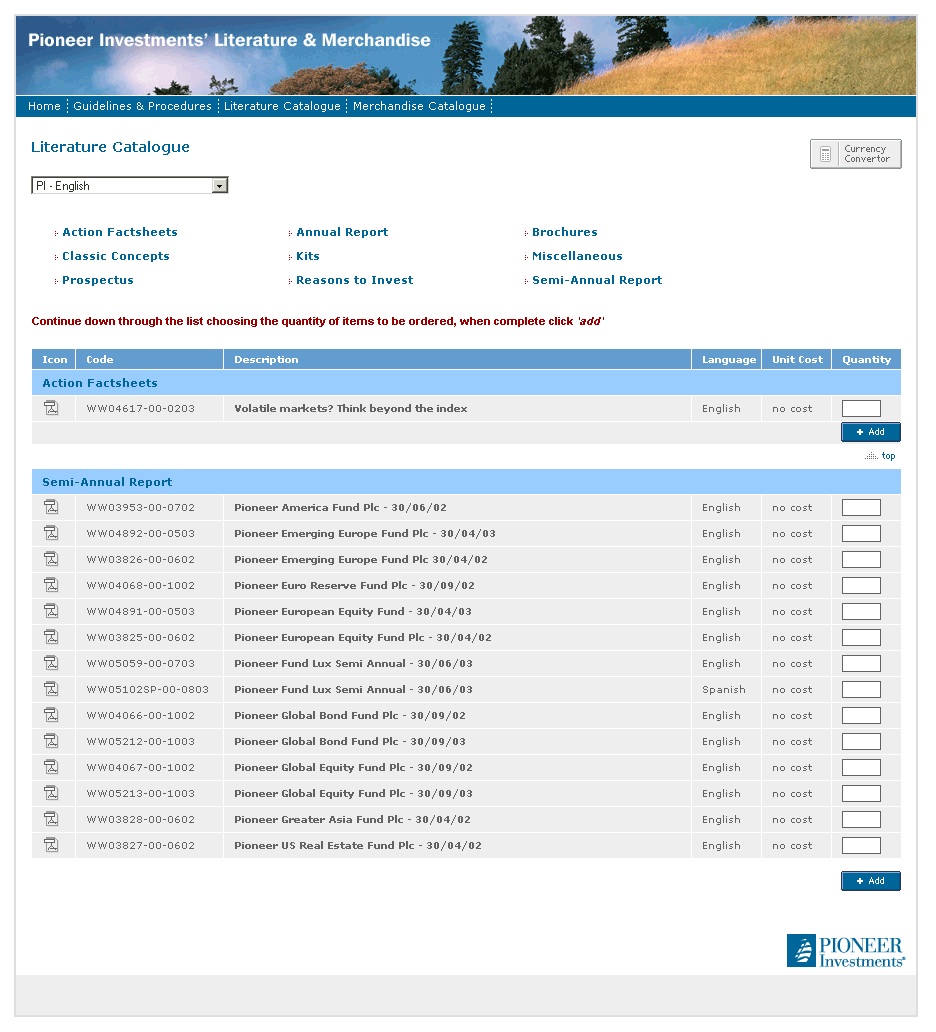Open PDF icon for Pioneer US Real Estate Fund
The height and width of the screenshot is (1032, 936).
(51, 845)
